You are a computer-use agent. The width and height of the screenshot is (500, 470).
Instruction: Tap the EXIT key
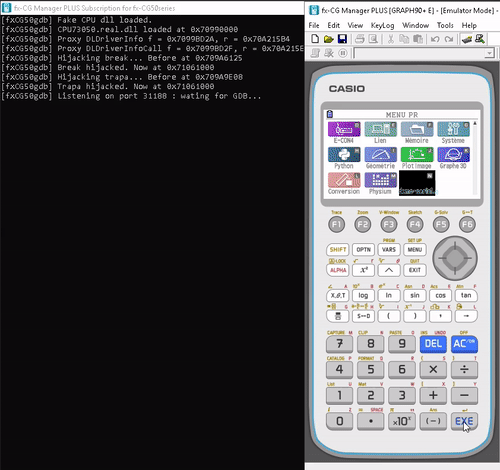click(415, 270)
